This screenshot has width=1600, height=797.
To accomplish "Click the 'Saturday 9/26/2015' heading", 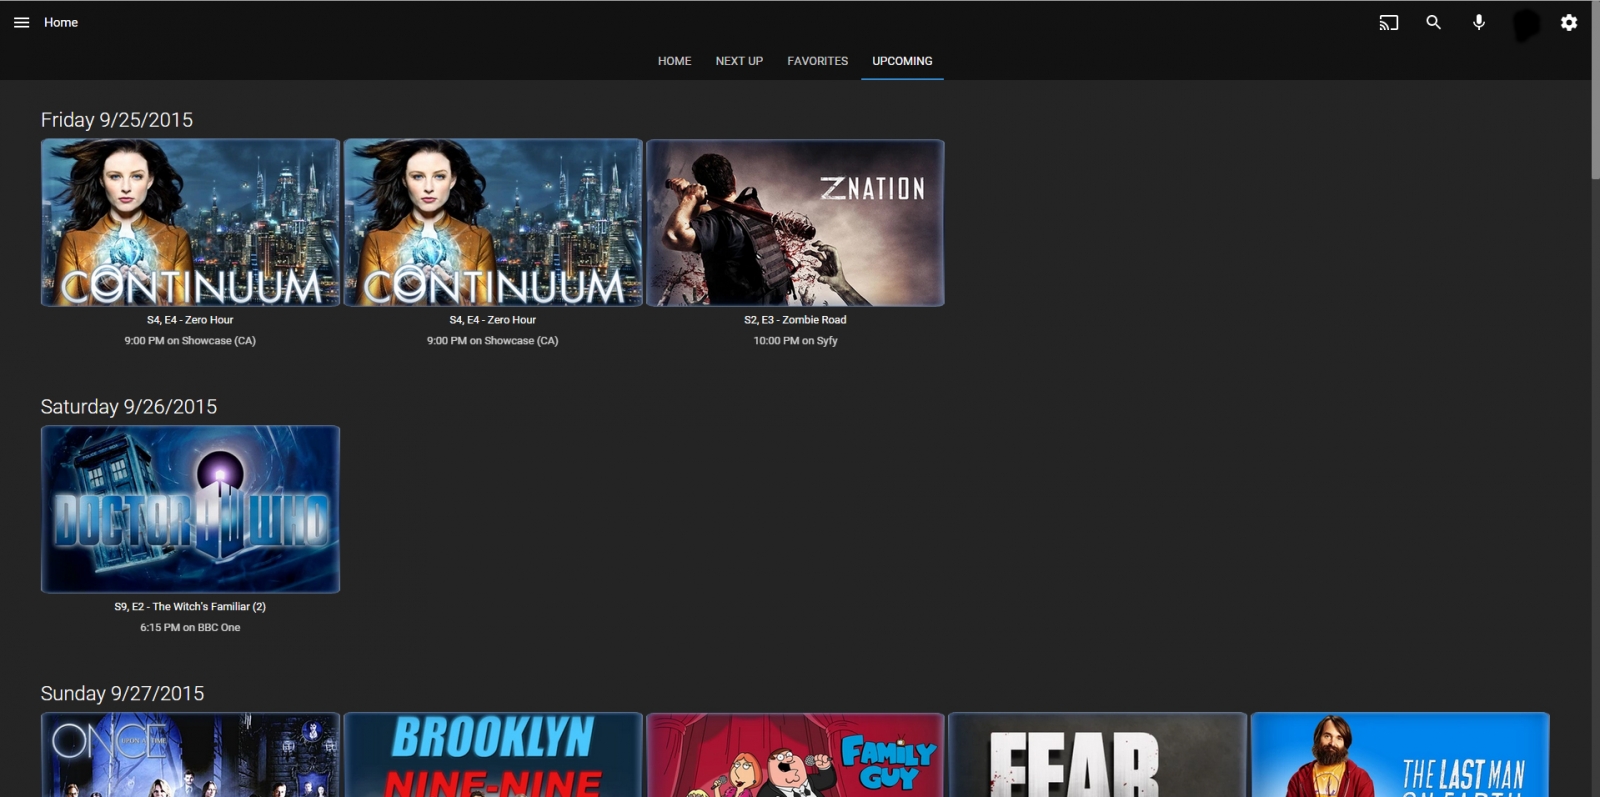I will [x=129, y=407].
